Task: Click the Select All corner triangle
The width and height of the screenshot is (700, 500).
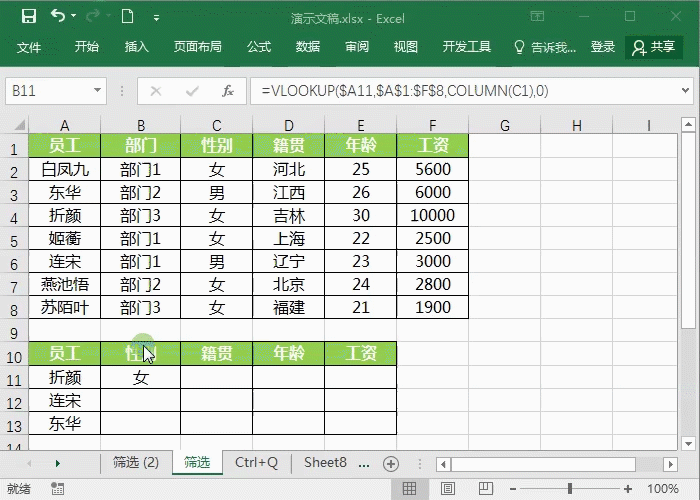Action: click(x=19, y=125)
